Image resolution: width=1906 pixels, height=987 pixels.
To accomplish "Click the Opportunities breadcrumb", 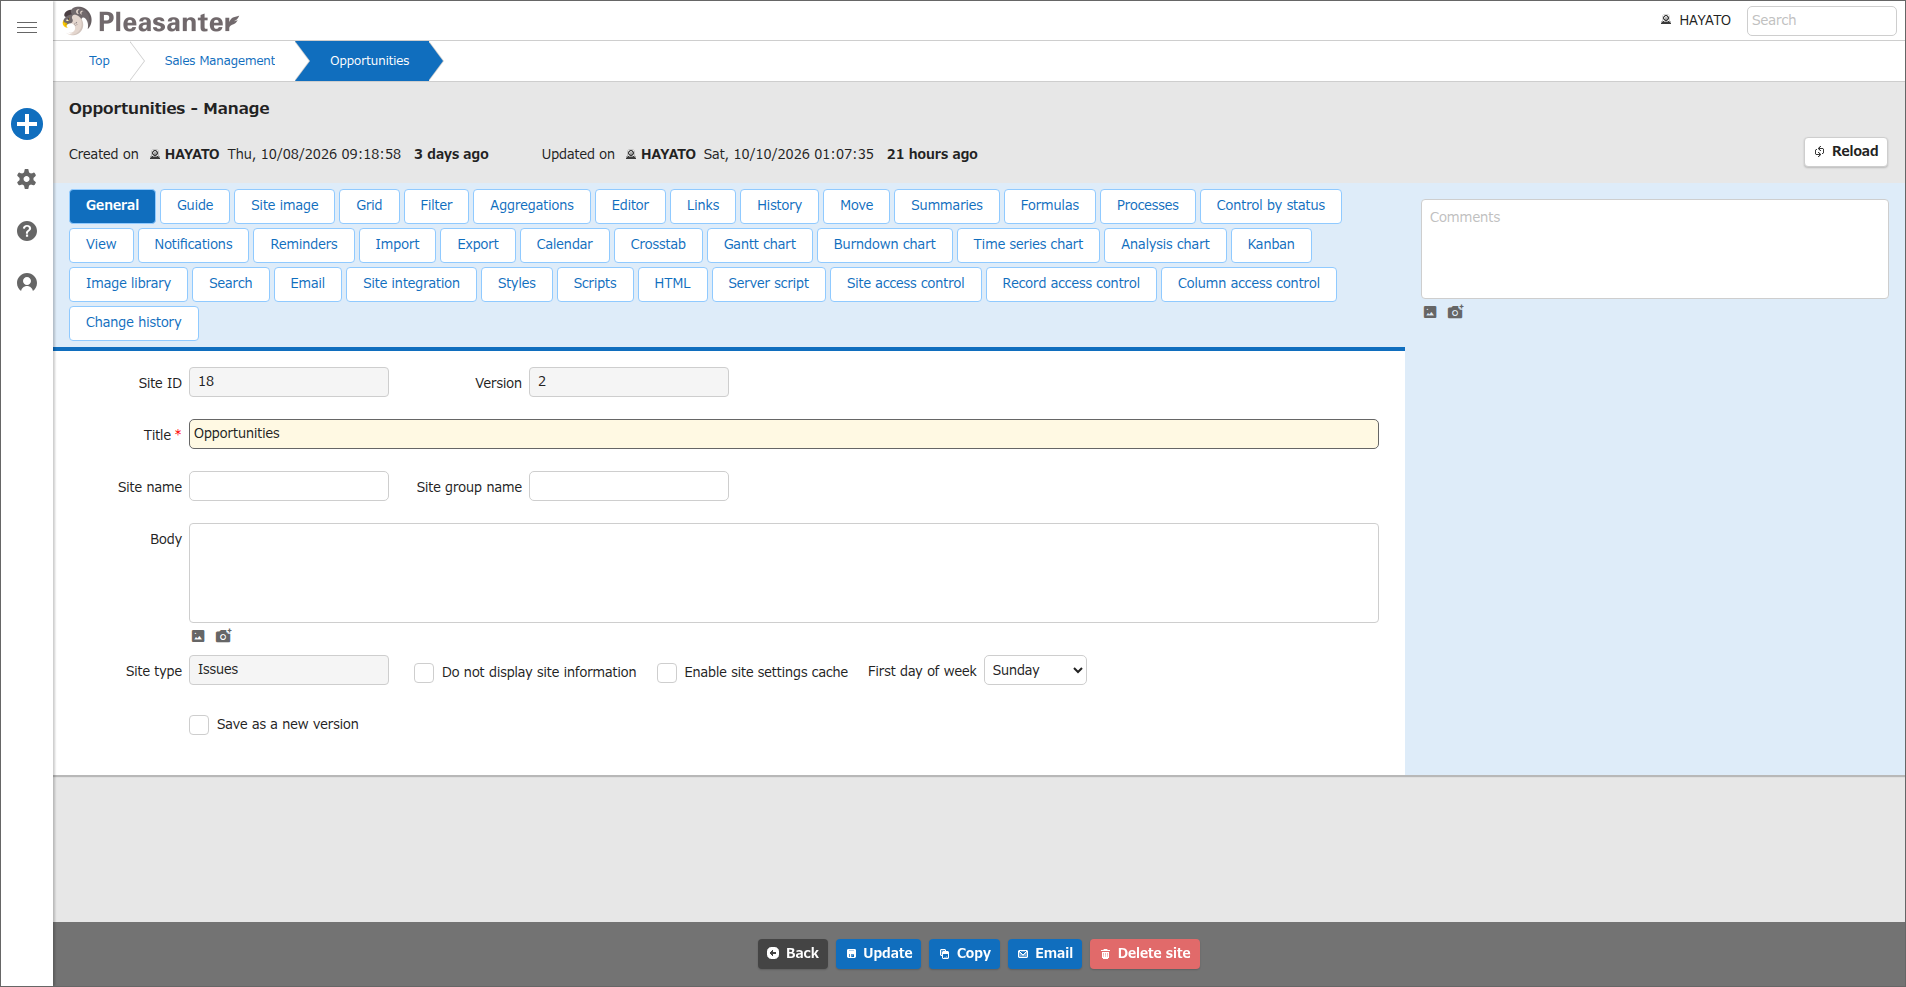I will [370, 61].
